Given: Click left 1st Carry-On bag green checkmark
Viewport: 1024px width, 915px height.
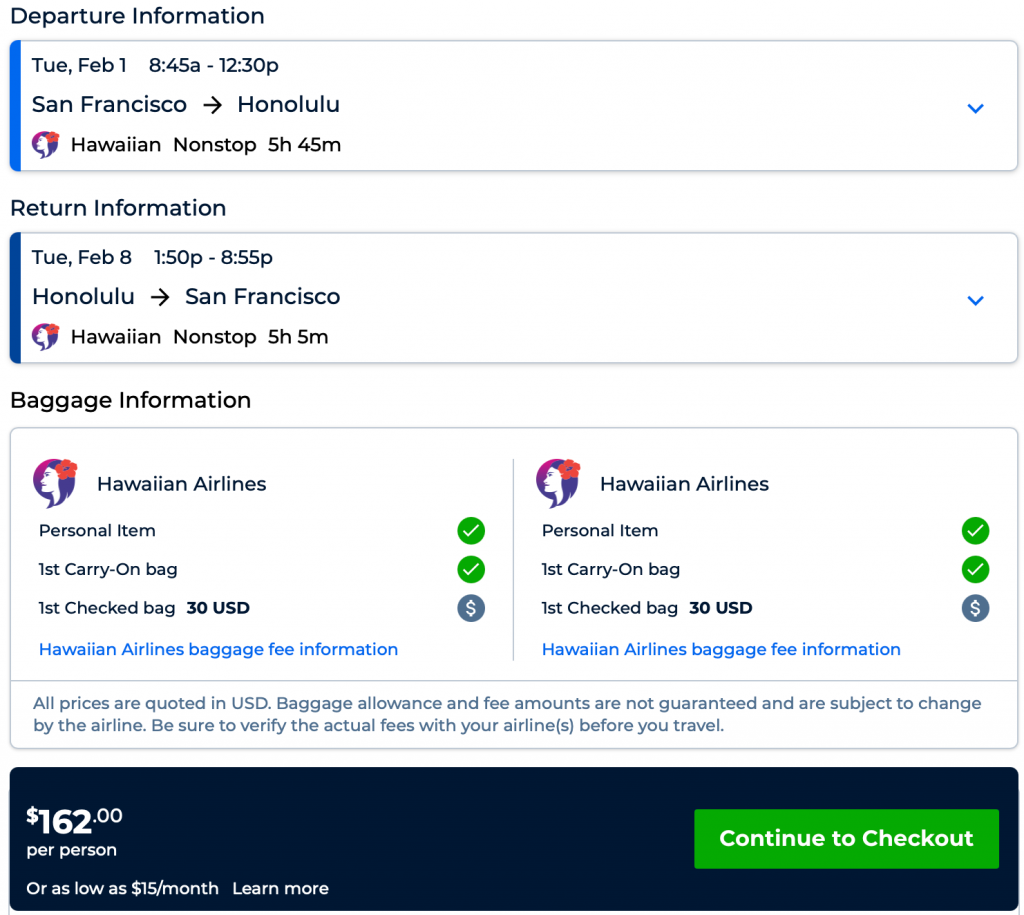Looking at the screenshot, I should click(471, 570).
